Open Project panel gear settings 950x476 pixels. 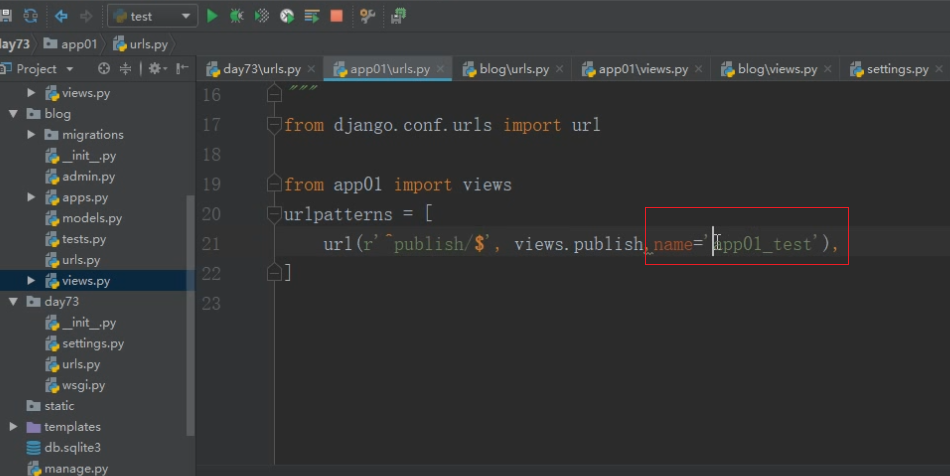158,69
